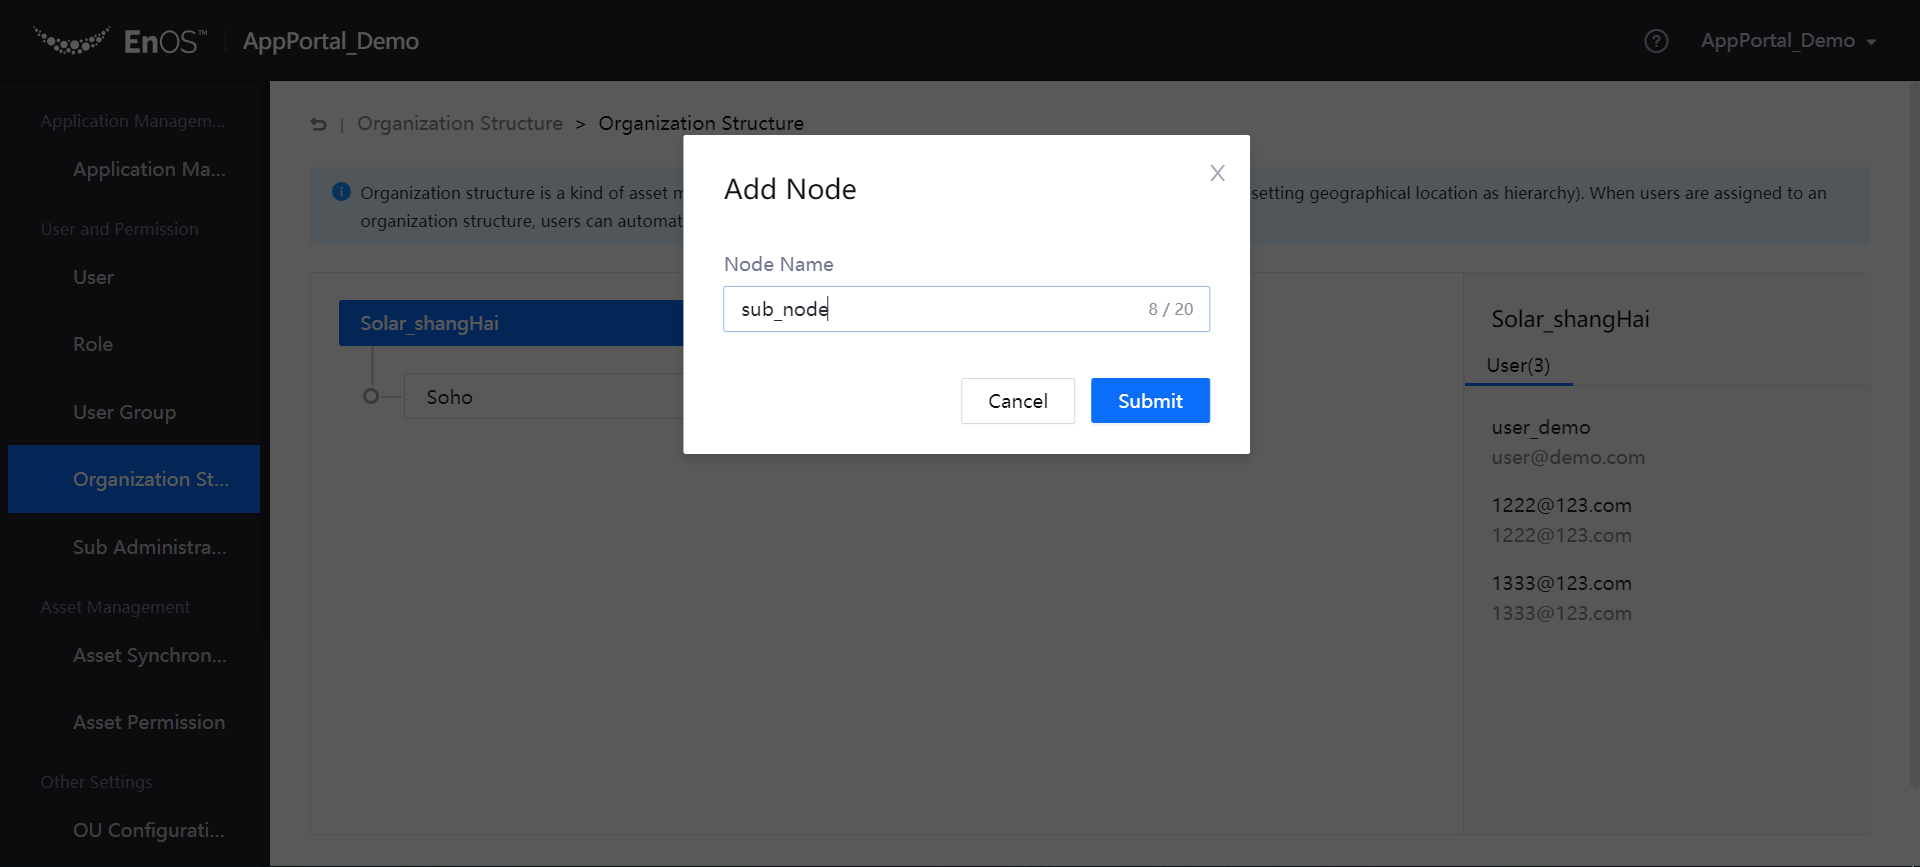Click the 1222@123.com user name

1561,505
